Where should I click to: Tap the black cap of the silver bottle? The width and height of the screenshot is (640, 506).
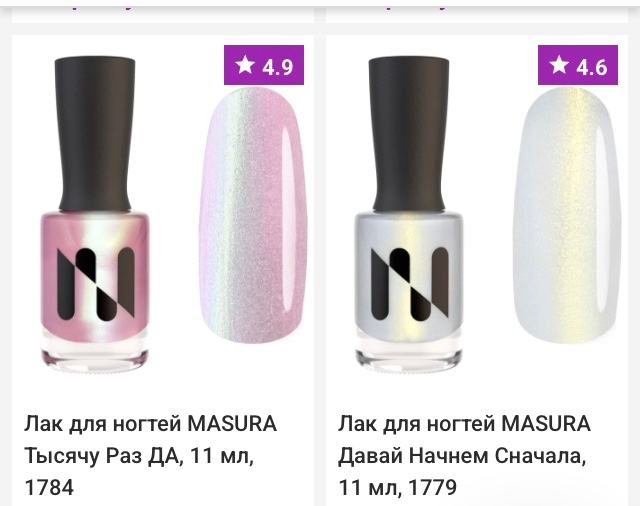pyautogui.click(x=409, y=134)
